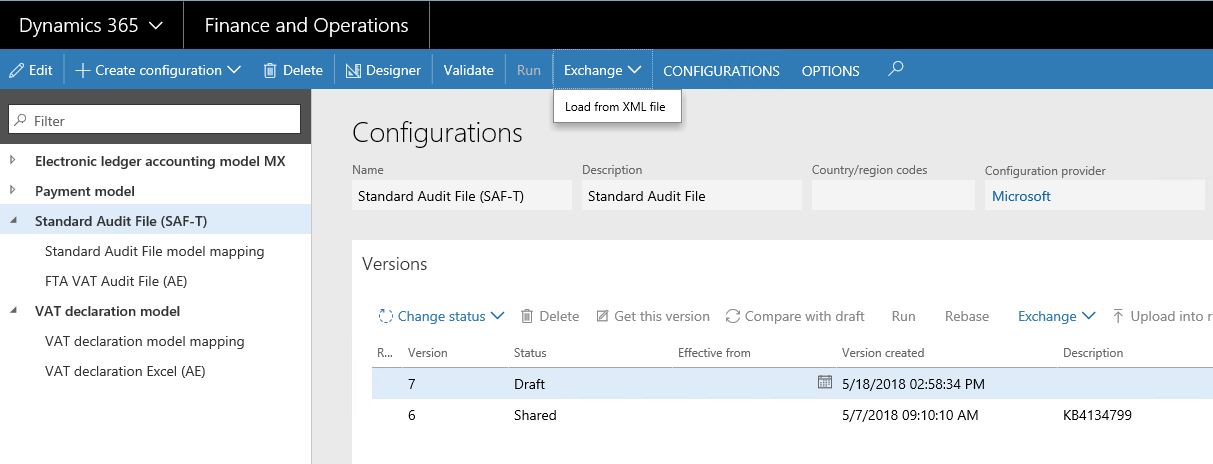
Task: Select version 6 Shared row
Action: click(792, 414)
